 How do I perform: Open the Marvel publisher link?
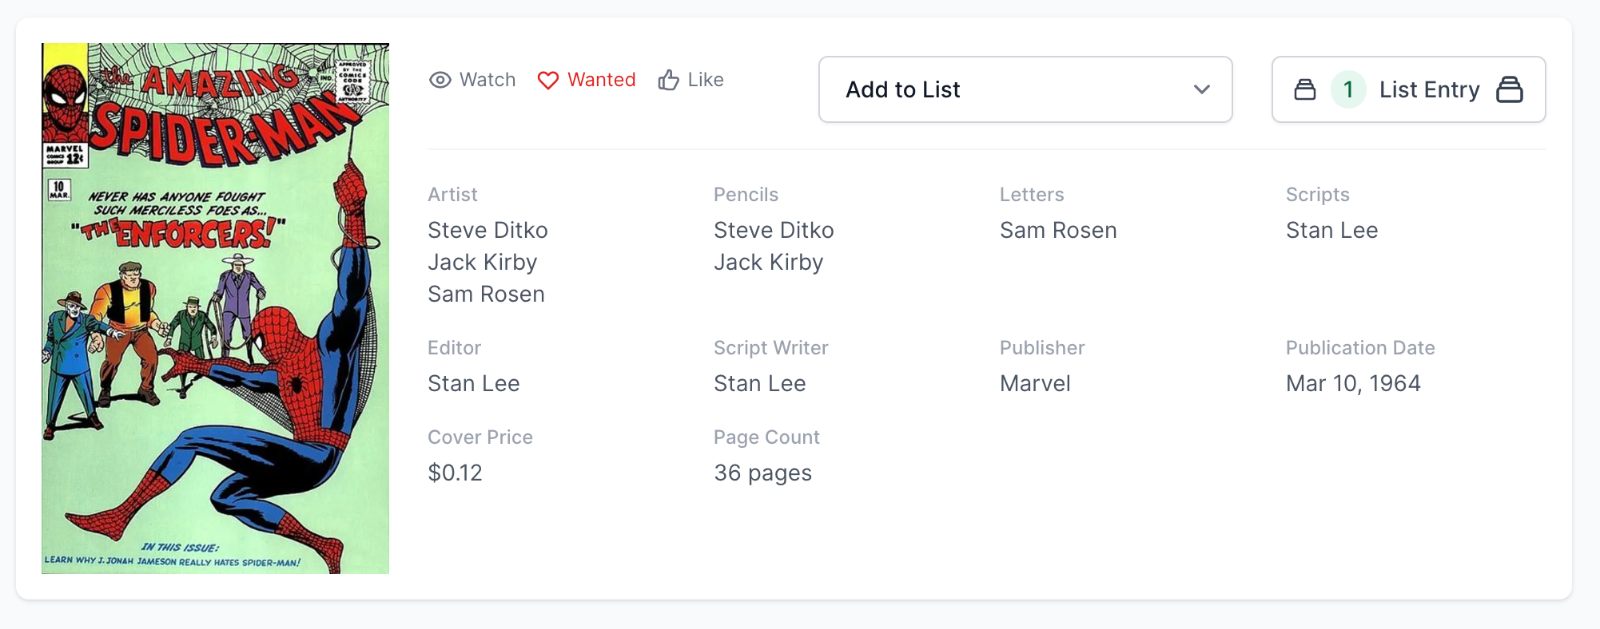(x=1035, y=384)
